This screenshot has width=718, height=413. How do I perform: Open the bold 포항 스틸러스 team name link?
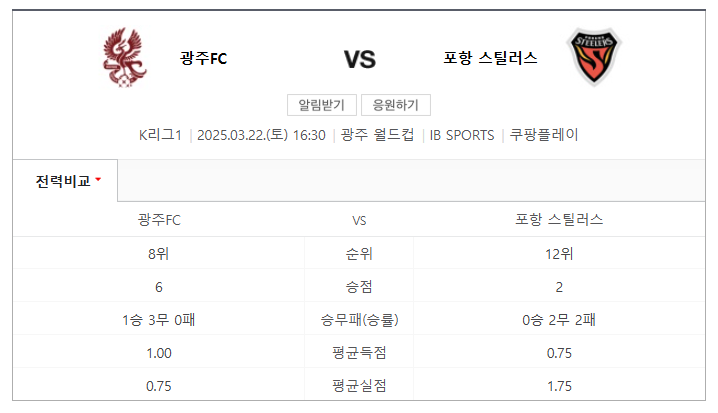click(x=490, y=58)
